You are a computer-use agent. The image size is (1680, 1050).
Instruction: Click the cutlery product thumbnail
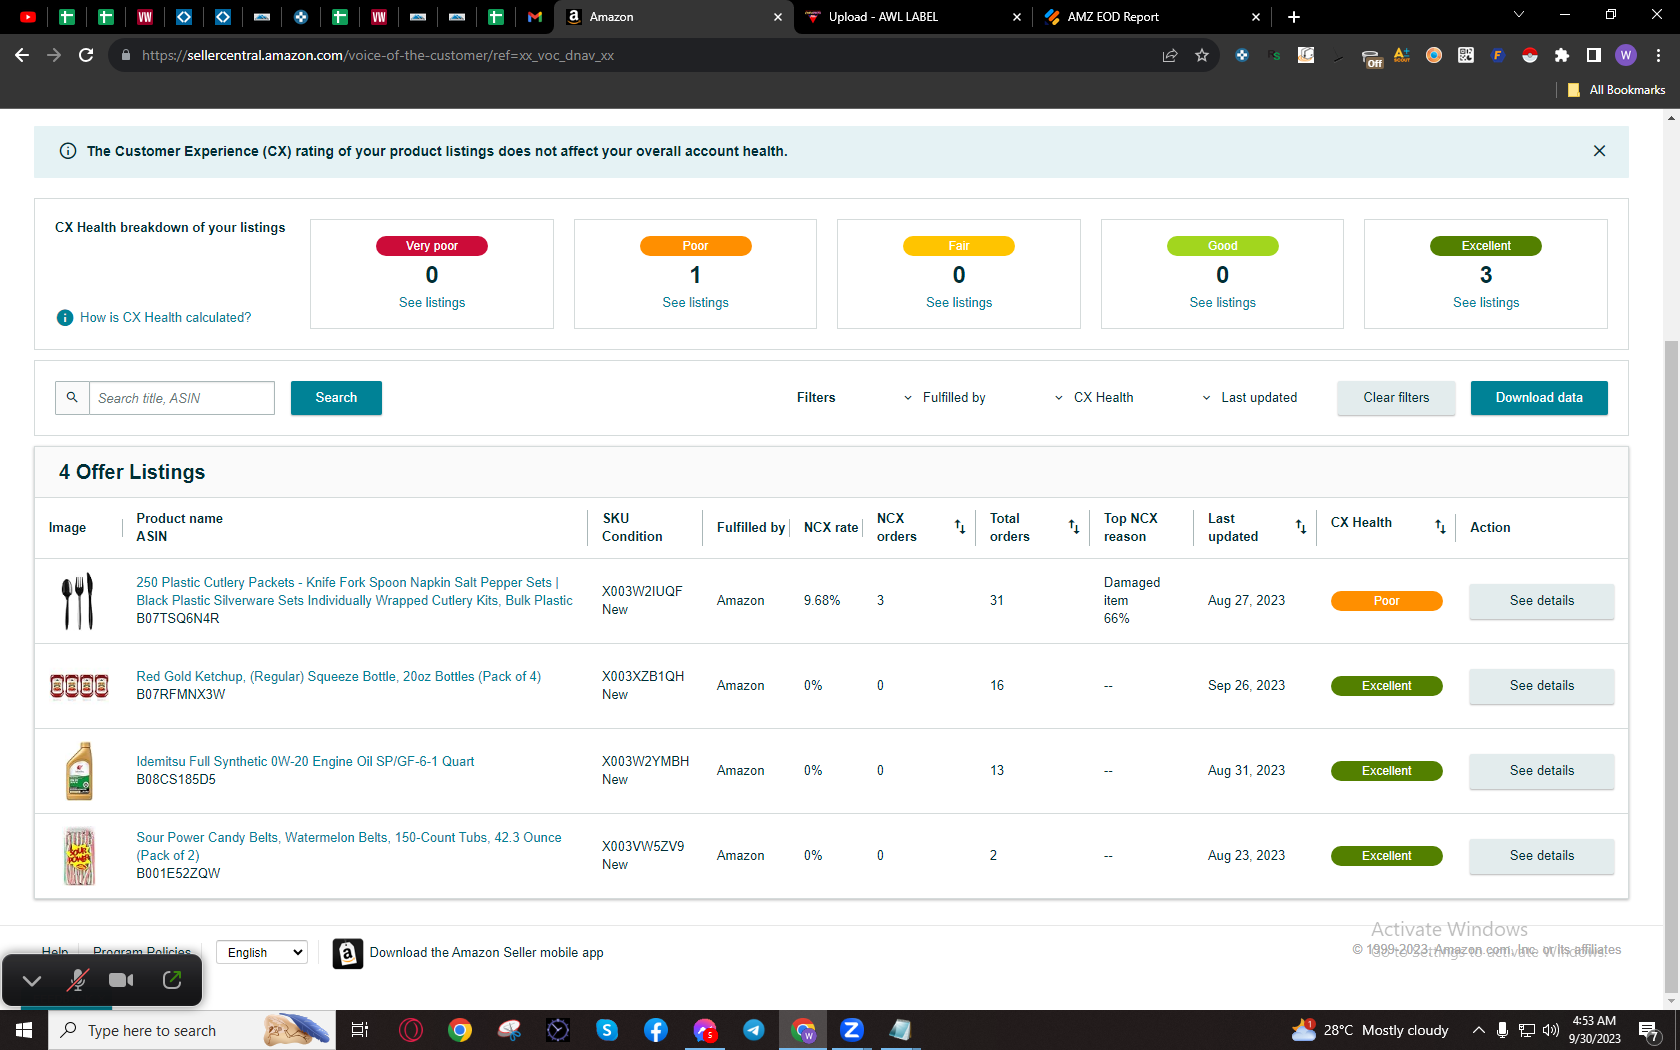(78, 601)
